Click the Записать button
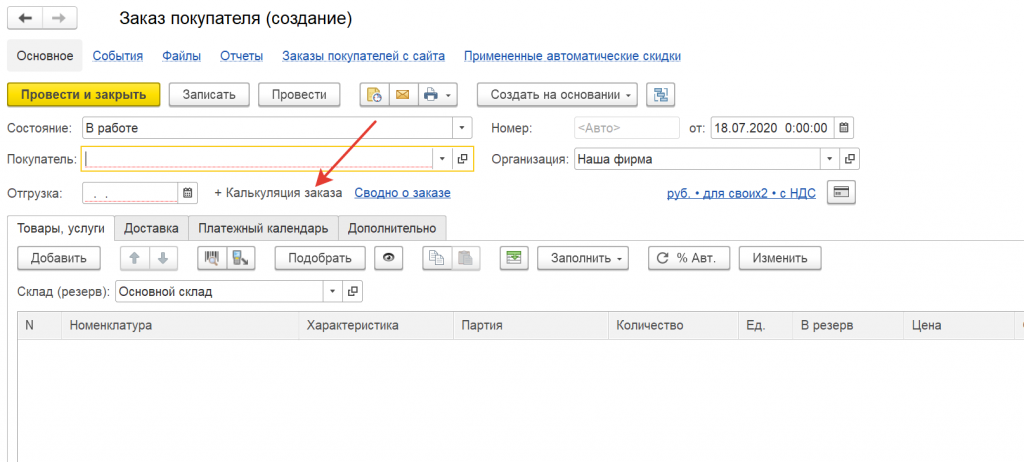The width and height of the screenshot is (1024, 462). coord(209,95)
